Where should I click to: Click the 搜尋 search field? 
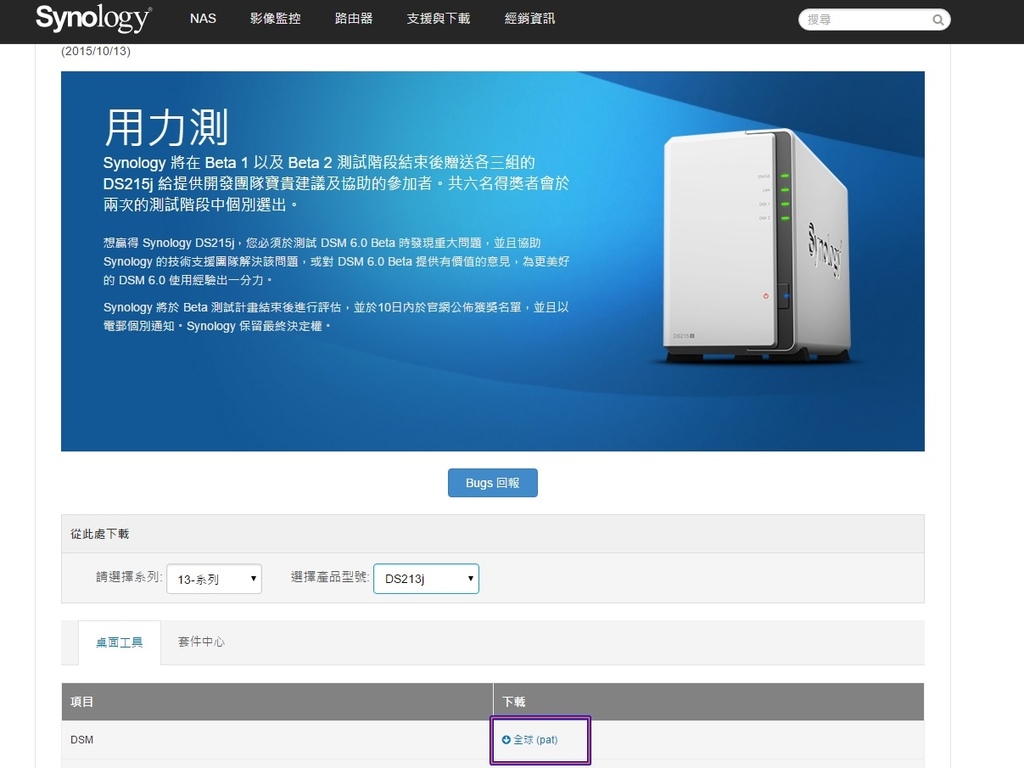point(874,20)
